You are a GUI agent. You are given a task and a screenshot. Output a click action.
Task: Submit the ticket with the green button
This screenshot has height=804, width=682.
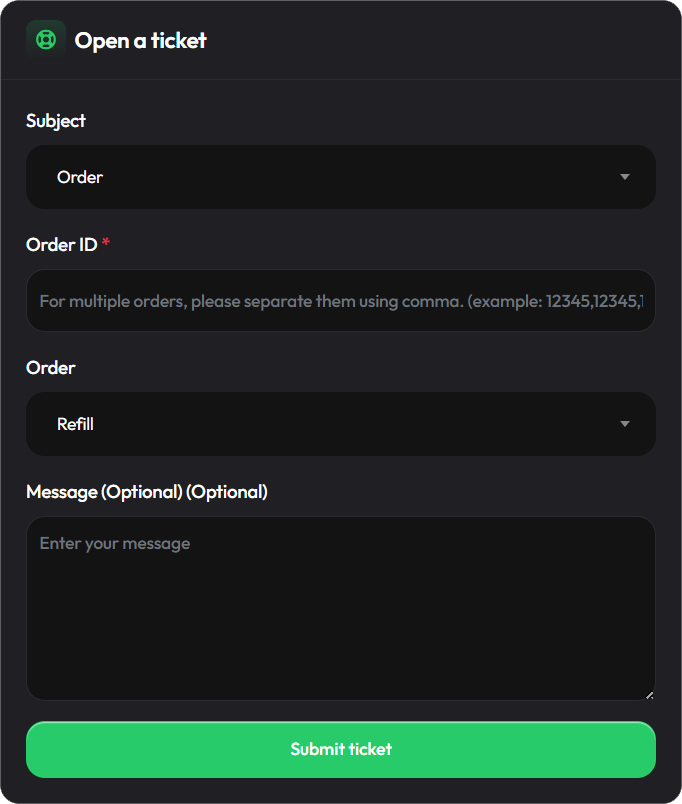click(341, 750)
